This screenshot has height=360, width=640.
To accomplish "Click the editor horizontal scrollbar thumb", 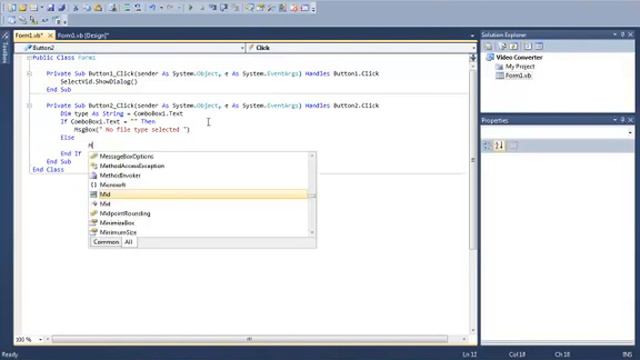I will (249, 339).
